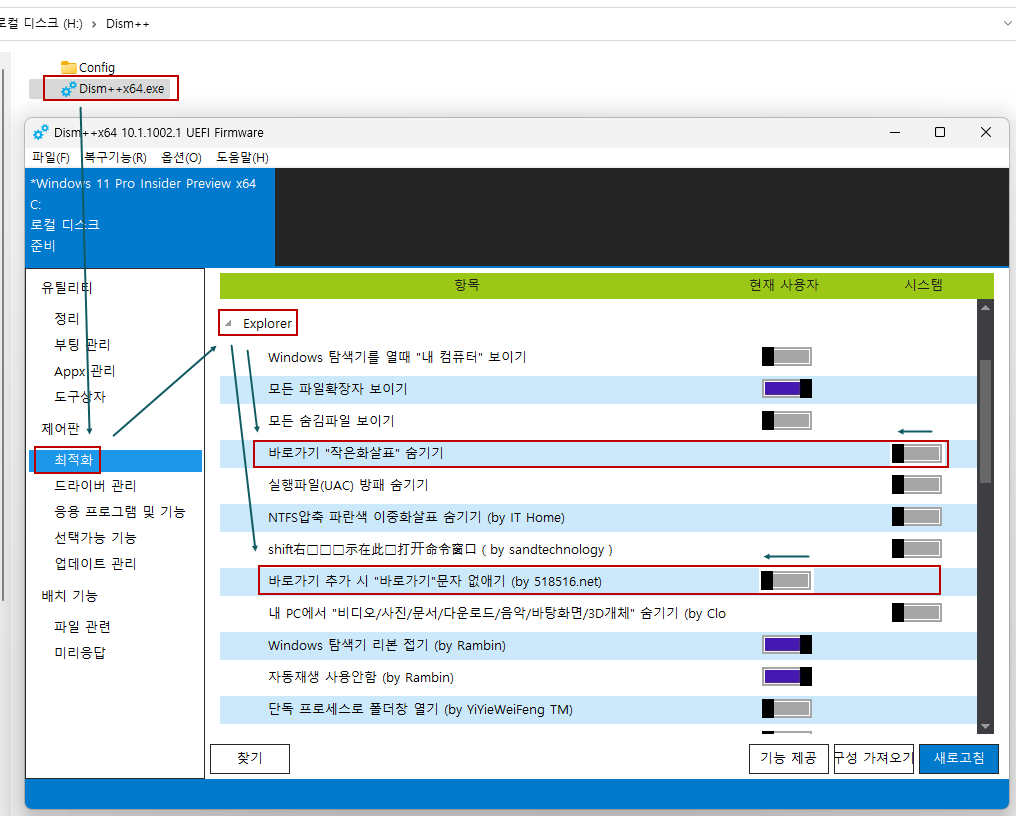1016x816 pixels.
Task: Click scrollbar up arrow in options list
Action: pyautogui.click(x=985, y=307)
